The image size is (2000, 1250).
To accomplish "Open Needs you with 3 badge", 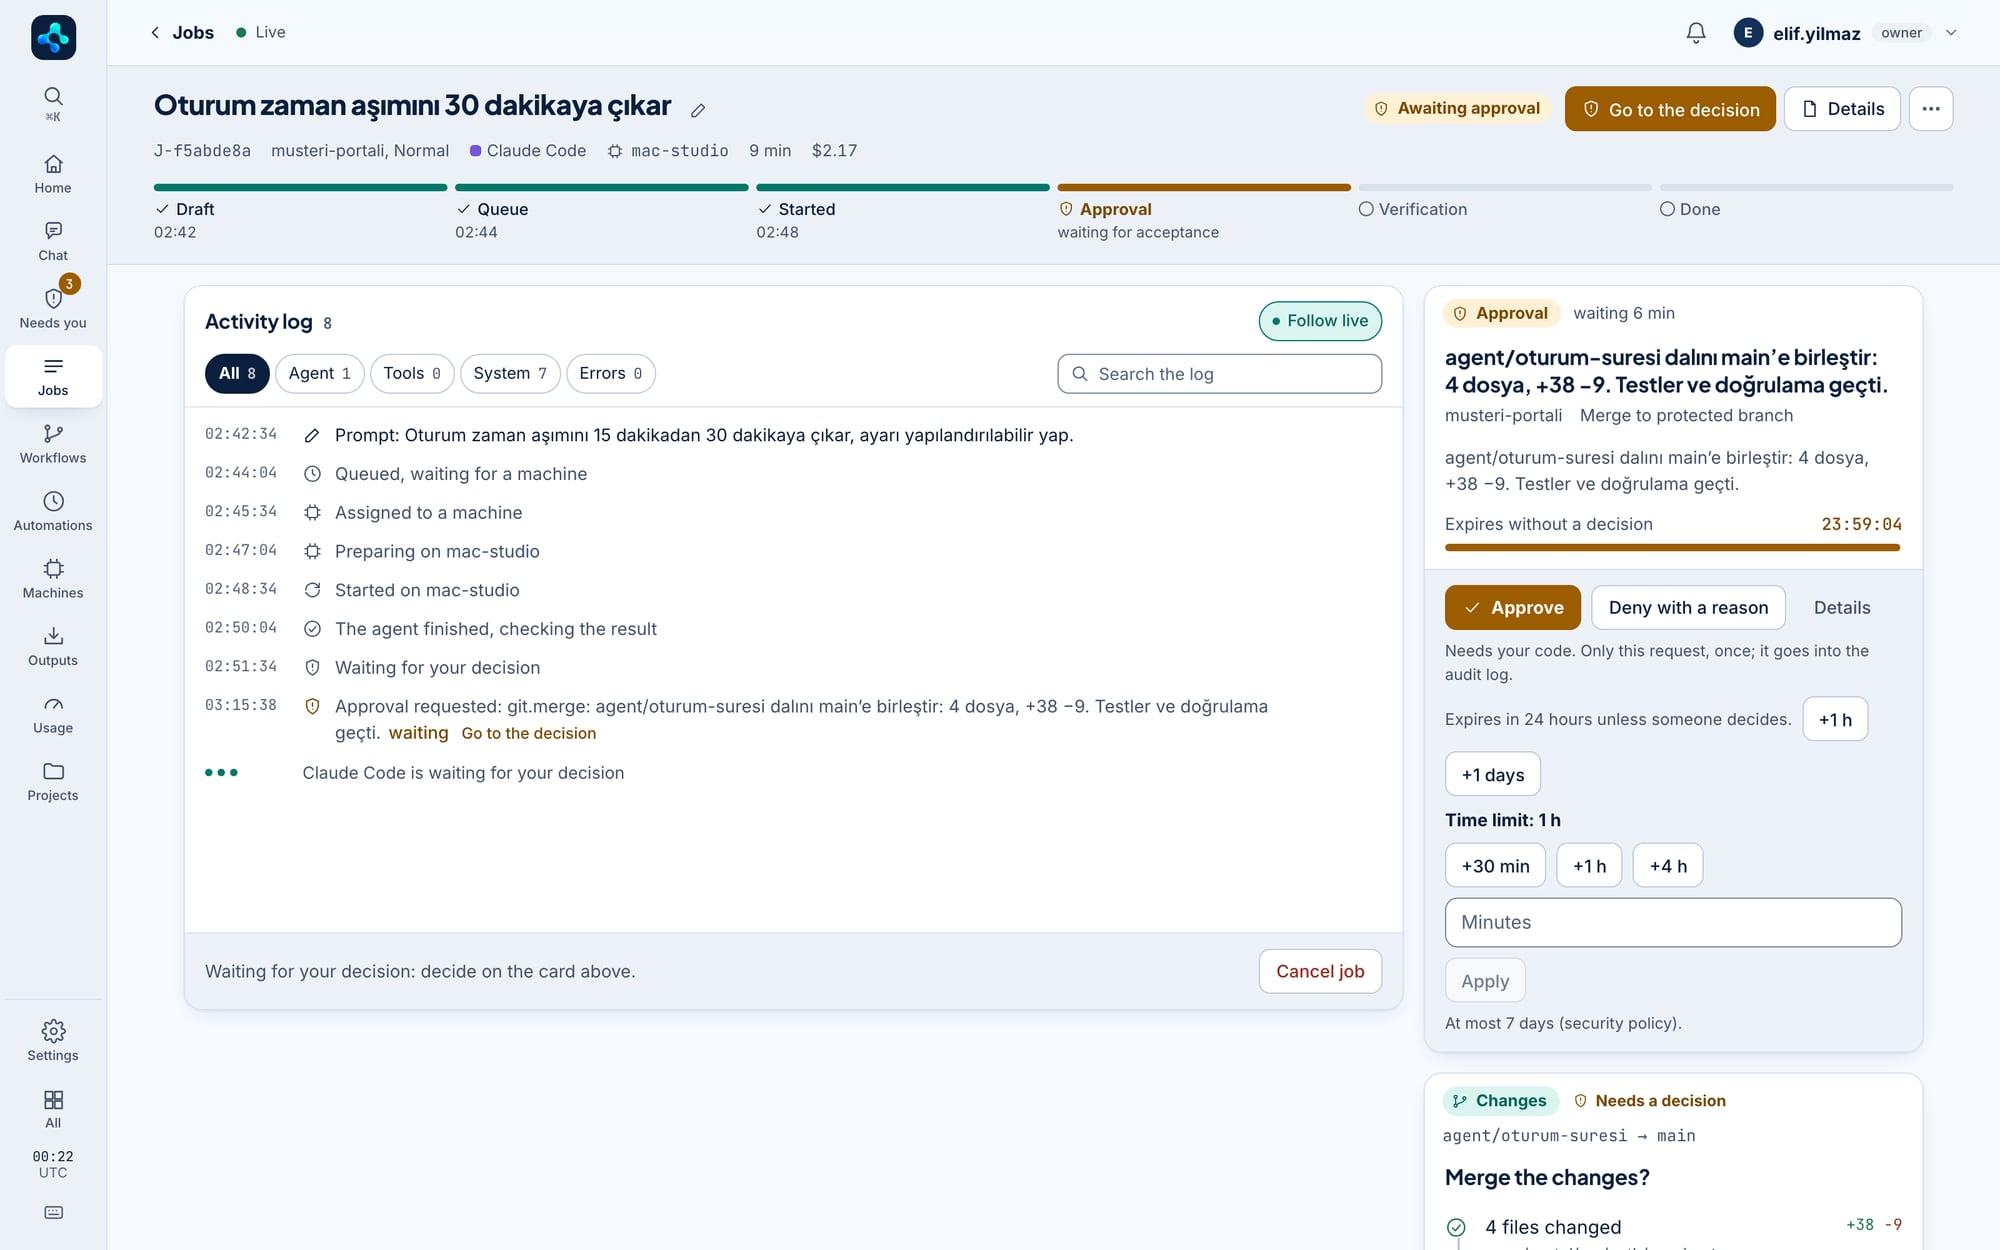I will point(53,308).
